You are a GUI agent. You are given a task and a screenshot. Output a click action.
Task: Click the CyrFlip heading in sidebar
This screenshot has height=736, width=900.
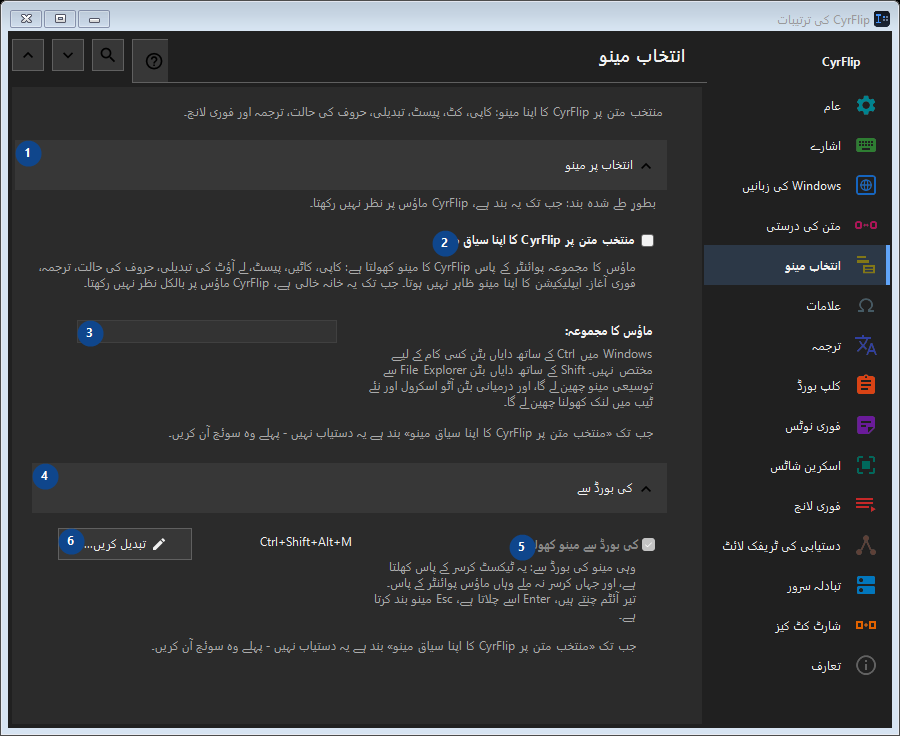841,62
